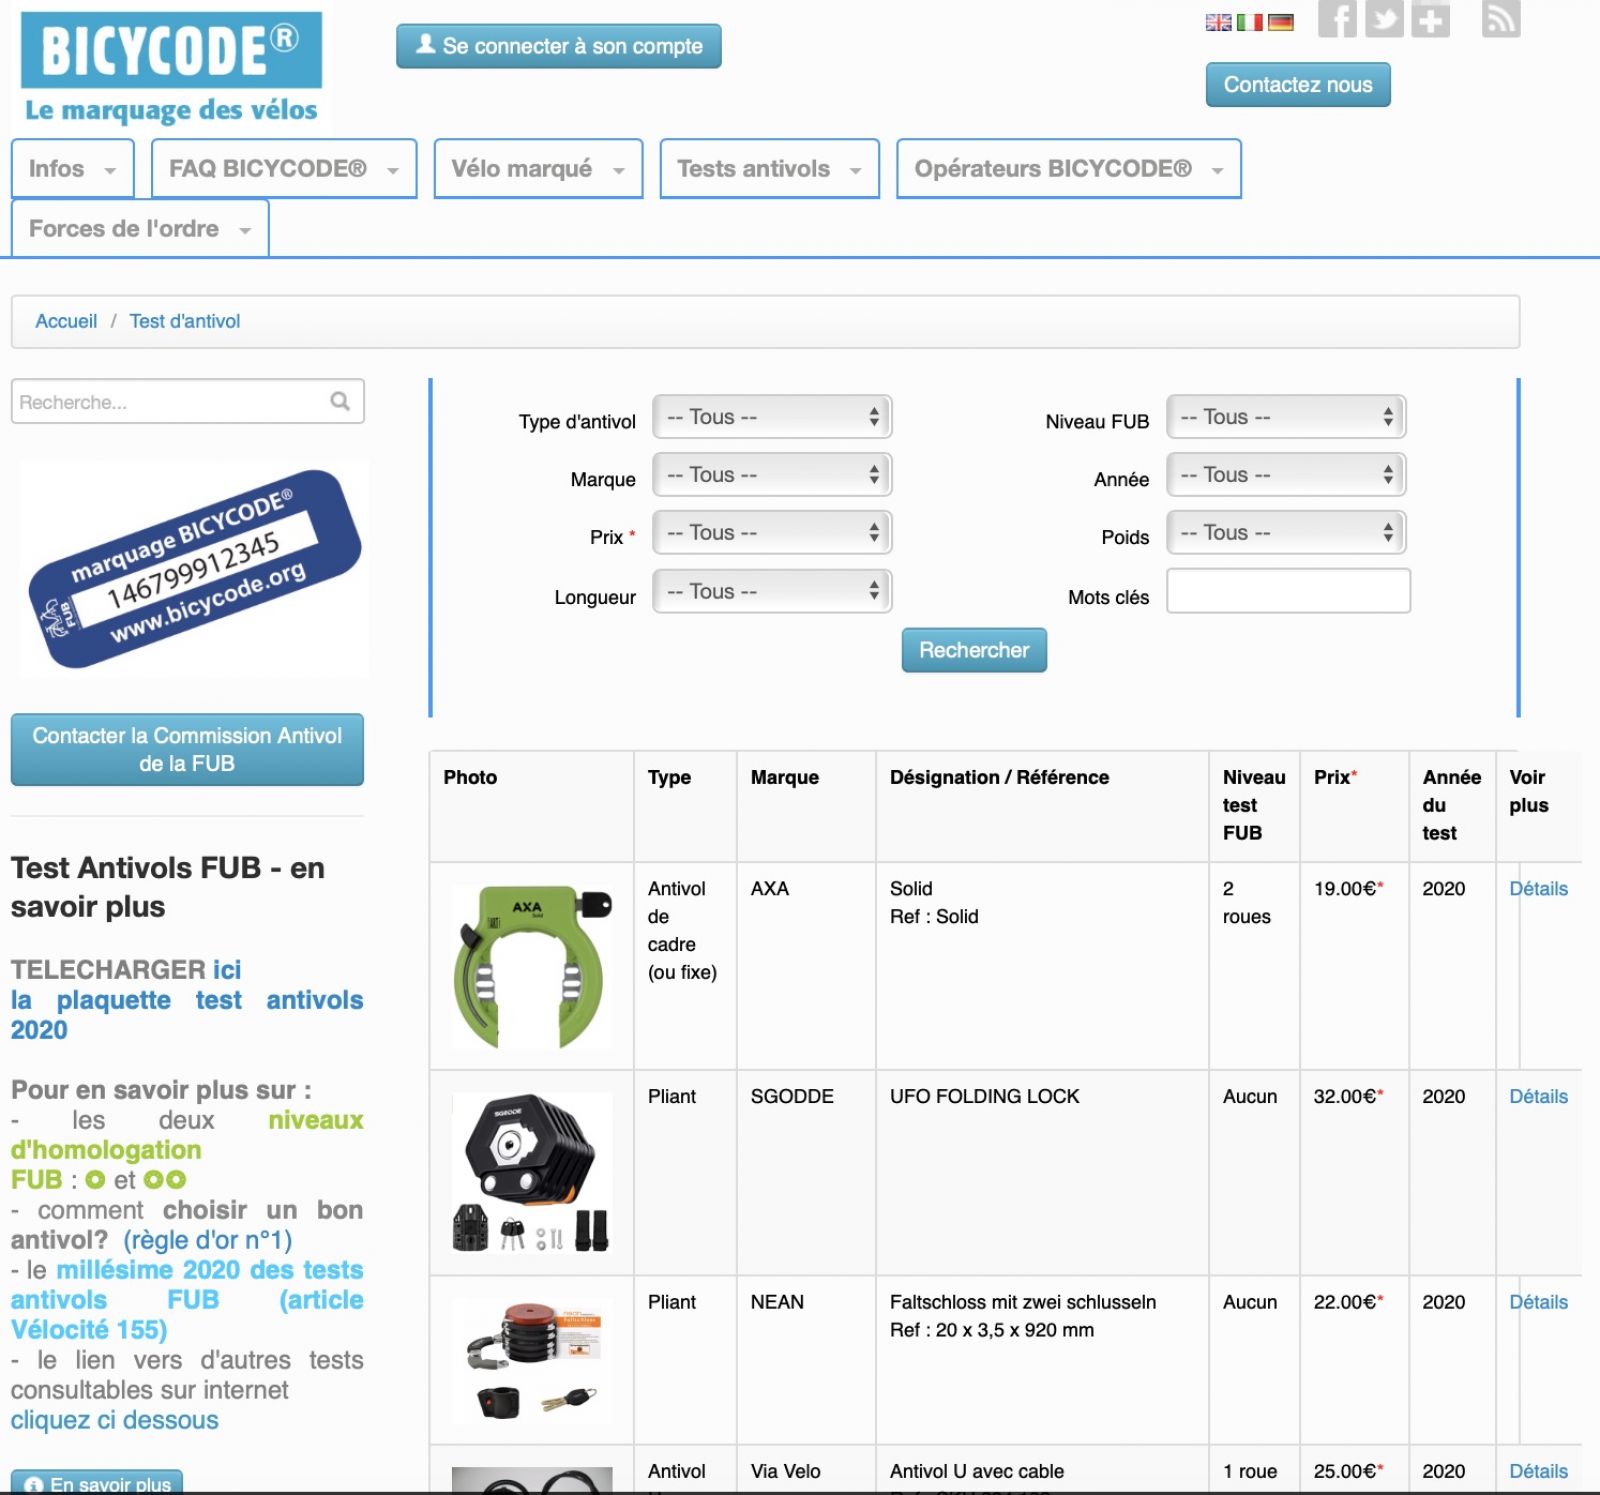Viewport: 1600px width, 1495px height.
Task: Open the Poids dropdown
Action: pos(1286,533)
